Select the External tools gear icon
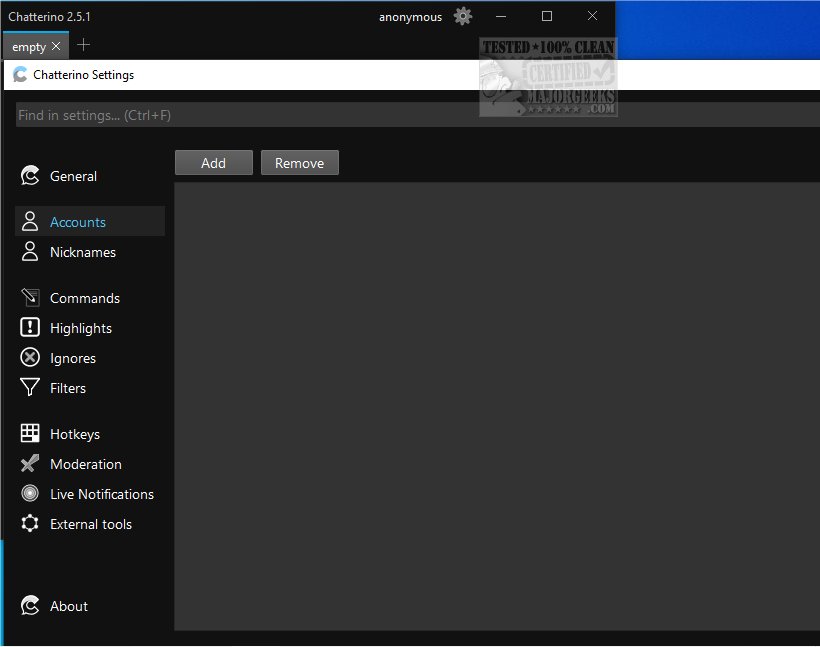This screenshot has height=647, width=820. pyautogui.click(x=30, y=524)
